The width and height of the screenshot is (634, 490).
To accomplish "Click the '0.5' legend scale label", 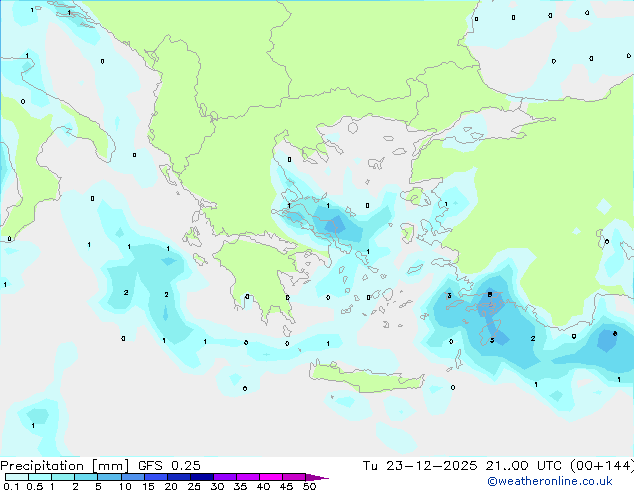I will pos(35,486).
